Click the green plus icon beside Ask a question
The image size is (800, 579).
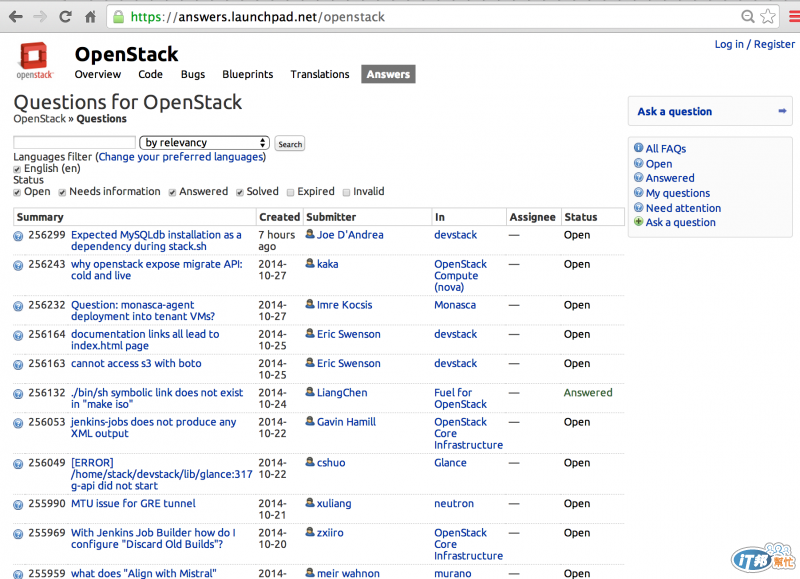pos(638,221)
